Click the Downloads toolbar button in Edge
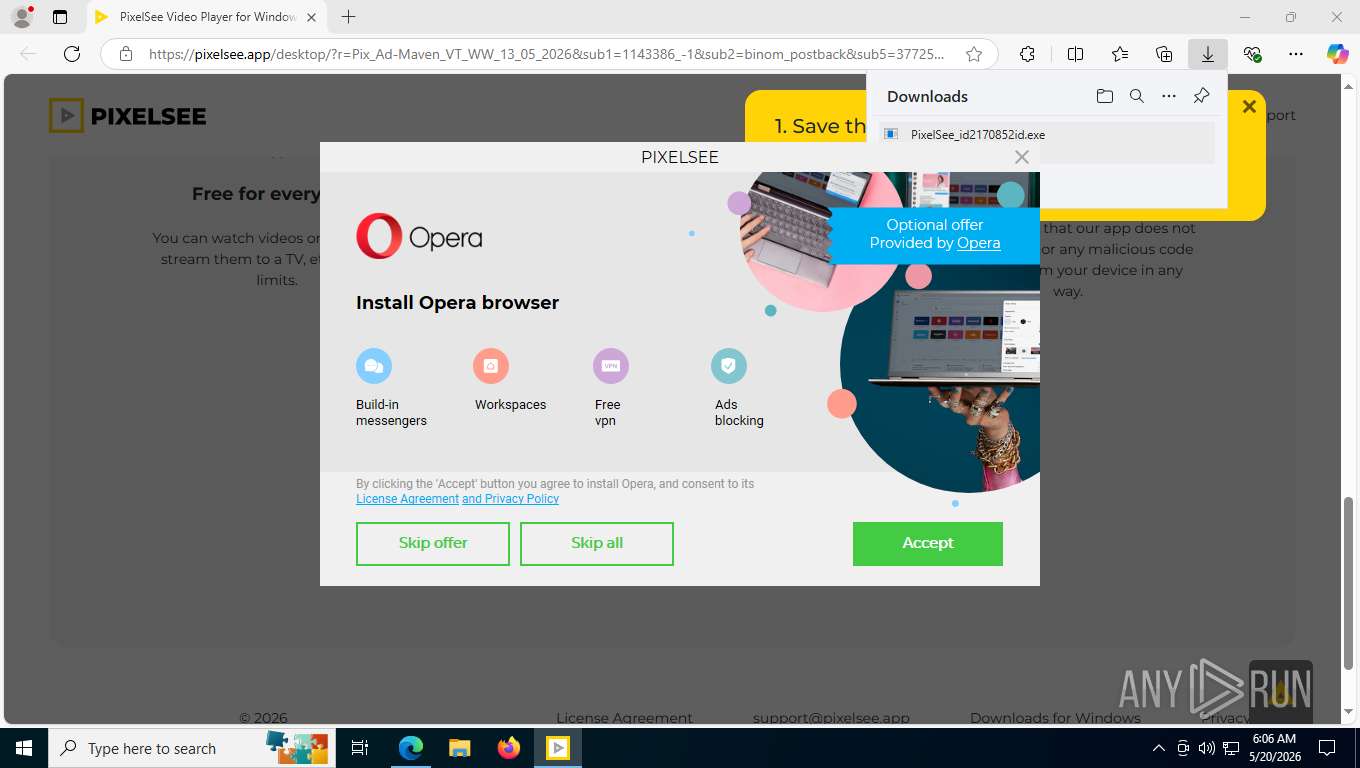 point(1208,54)
